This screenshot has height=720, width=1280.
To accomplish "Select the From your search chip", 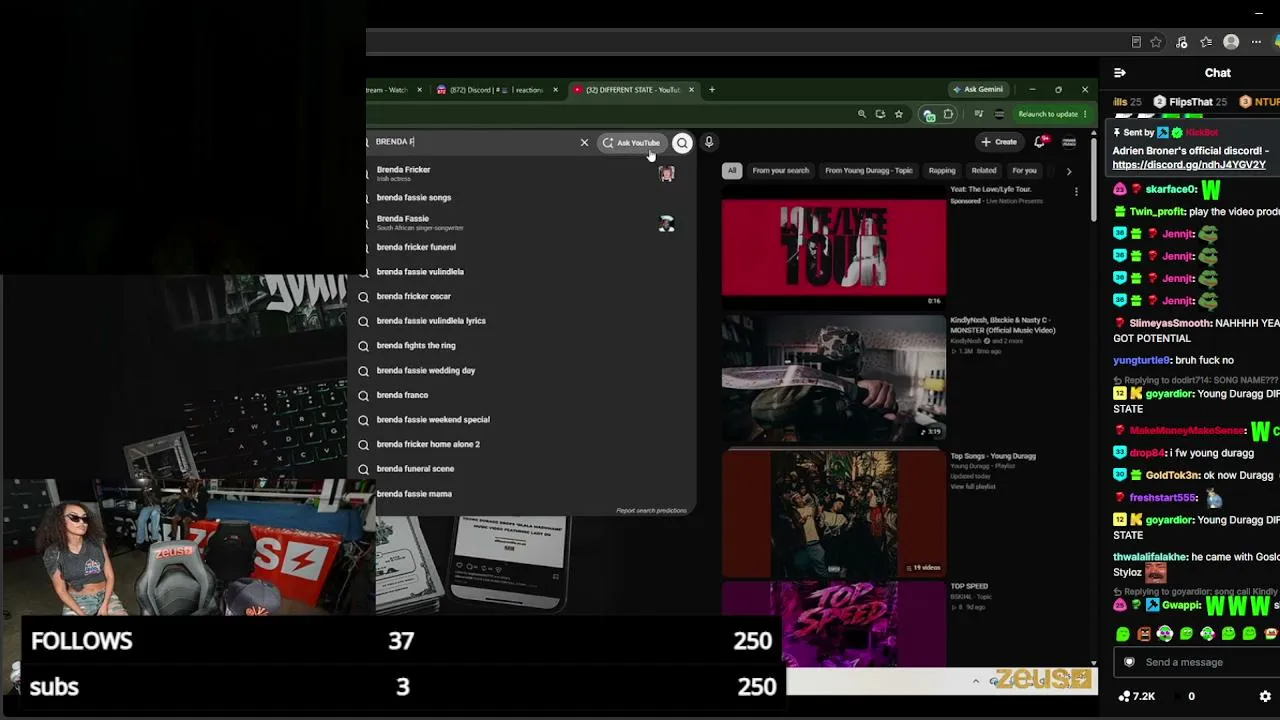I will (780, 171).
